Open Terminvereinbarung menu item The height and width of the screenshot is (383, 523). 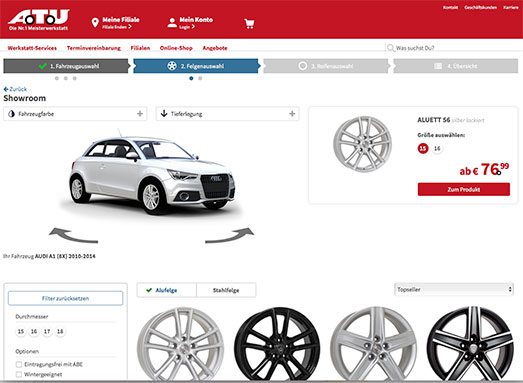94,48
